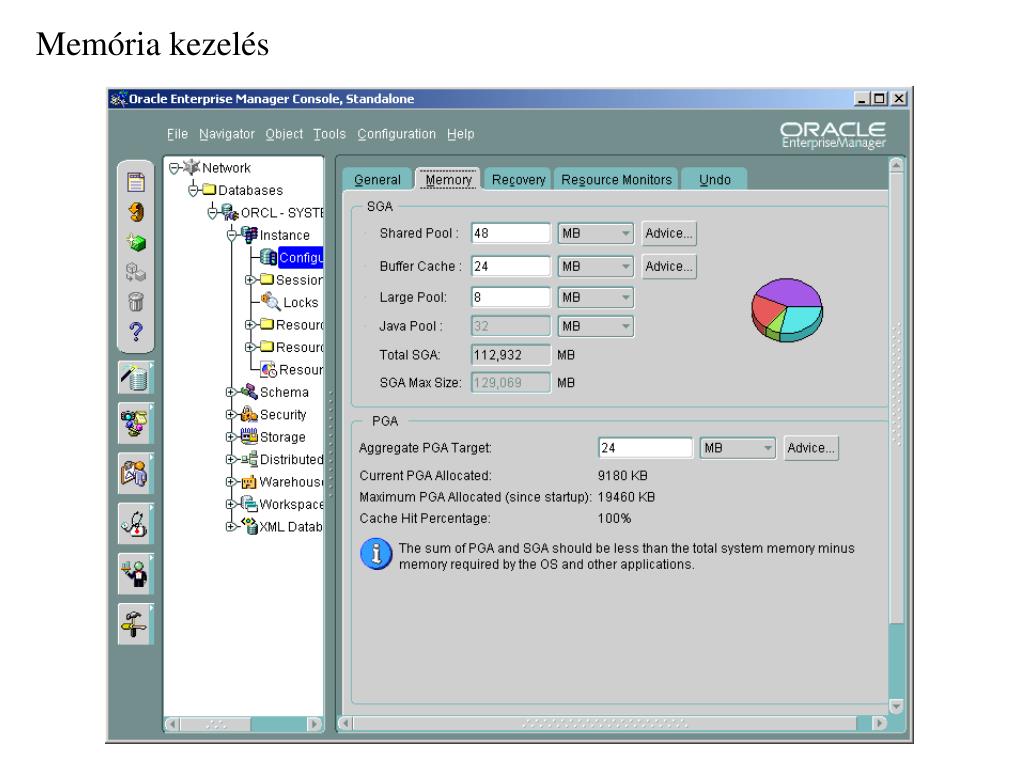Click the green create object icon
Image resolution: width=1024 pixels, height=768 pixels.
coord(136,243)
